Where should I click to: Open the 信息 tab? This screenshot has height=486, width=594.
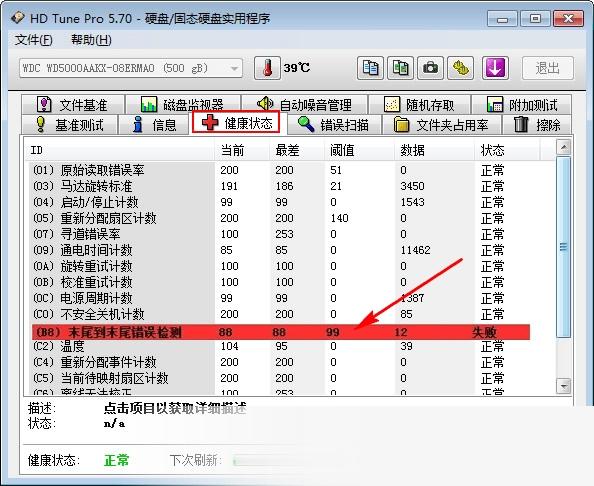(154, 124)
